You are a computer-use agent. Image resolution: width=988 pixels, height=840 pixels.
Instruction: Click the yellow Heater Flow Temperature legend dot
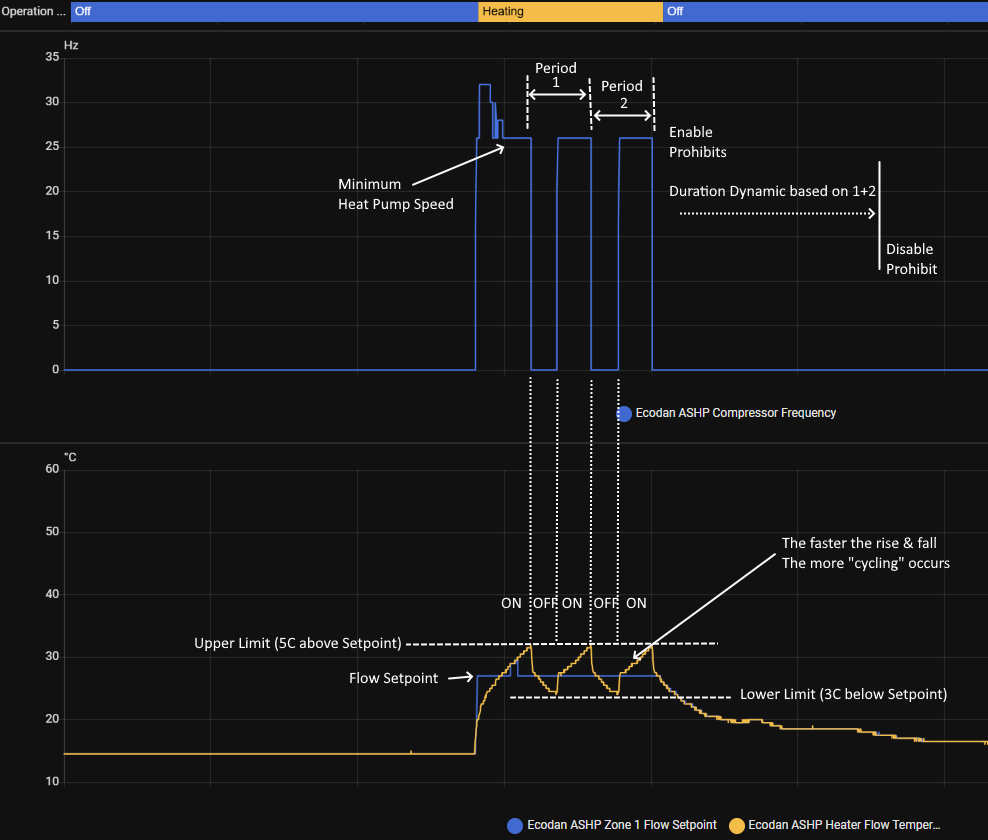click(x=737, y=825)
